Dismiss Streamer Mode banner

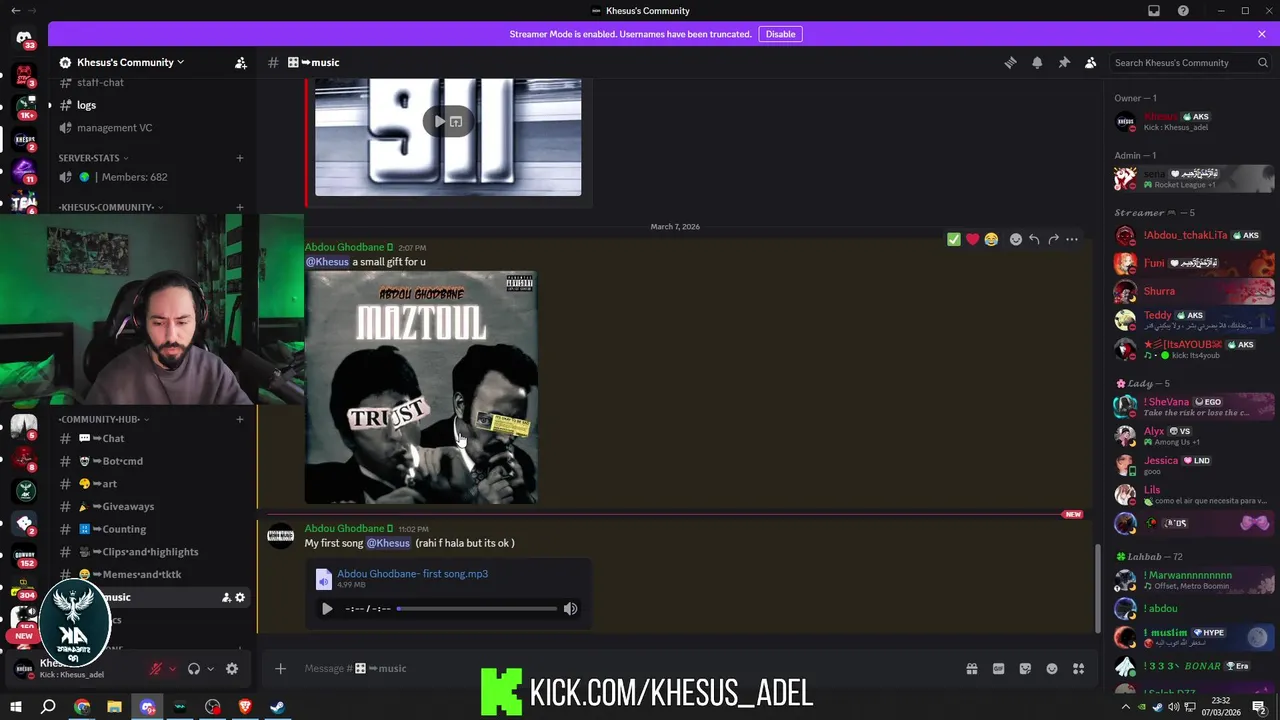pyautogui.click(x=1262, y=34)
